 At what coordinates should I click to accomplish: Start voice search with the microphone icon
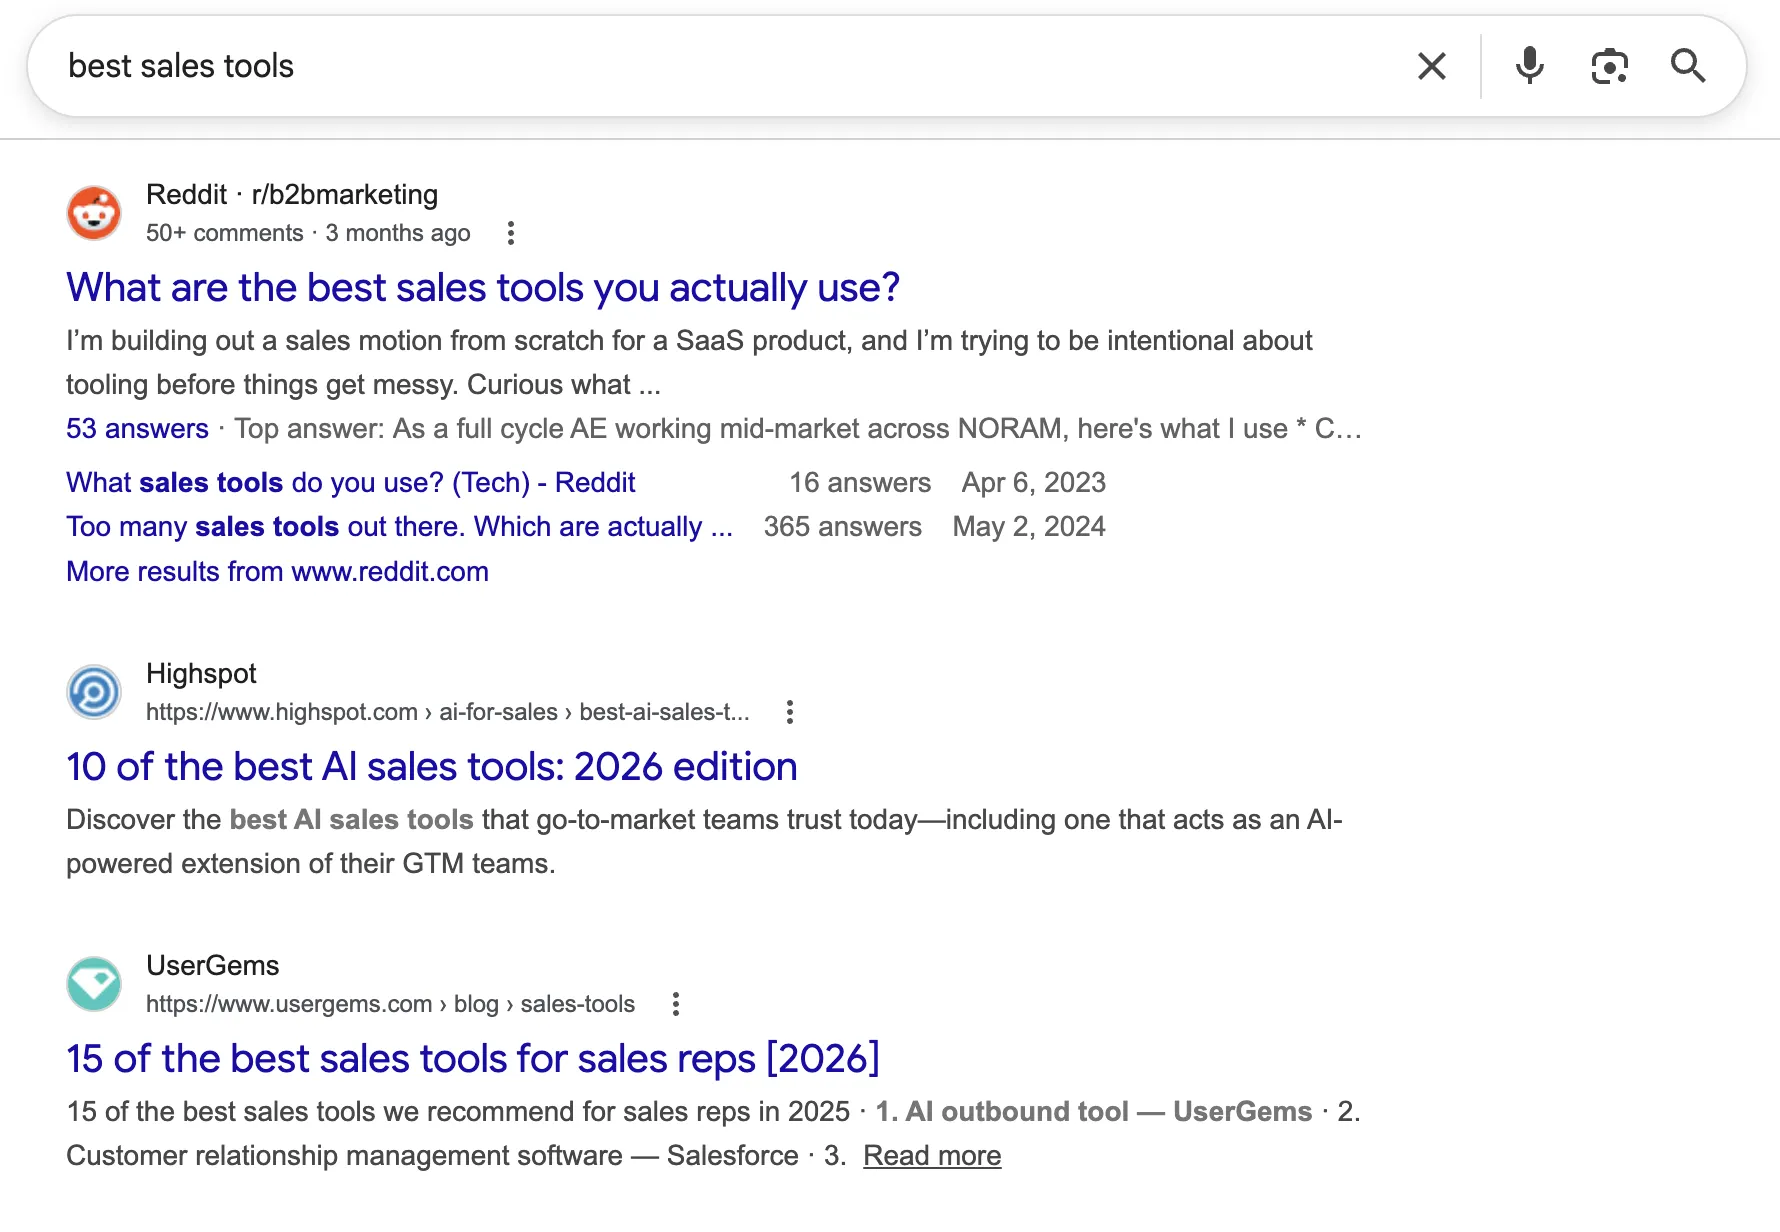pyautogui.click(x=1529, y=66)
